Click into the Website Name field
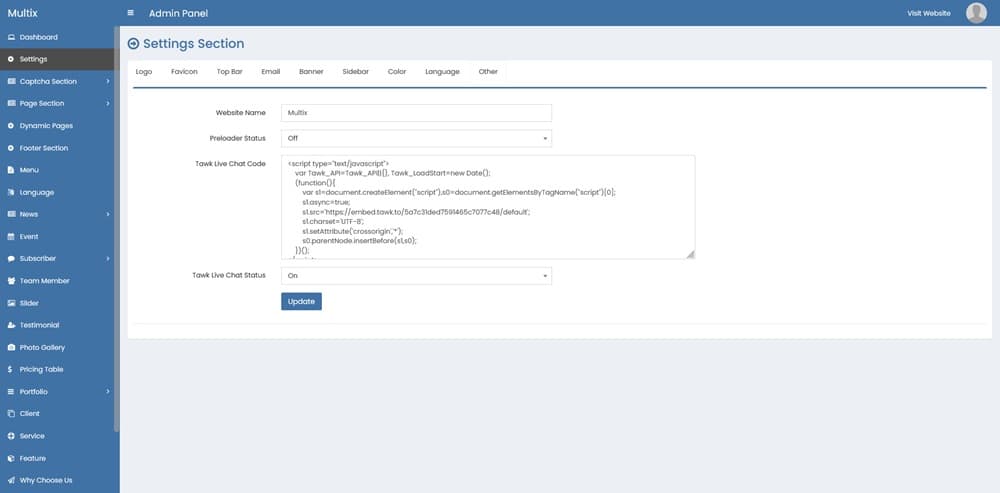The height and width of the screenshot is (493, 1000). (416, 113)
